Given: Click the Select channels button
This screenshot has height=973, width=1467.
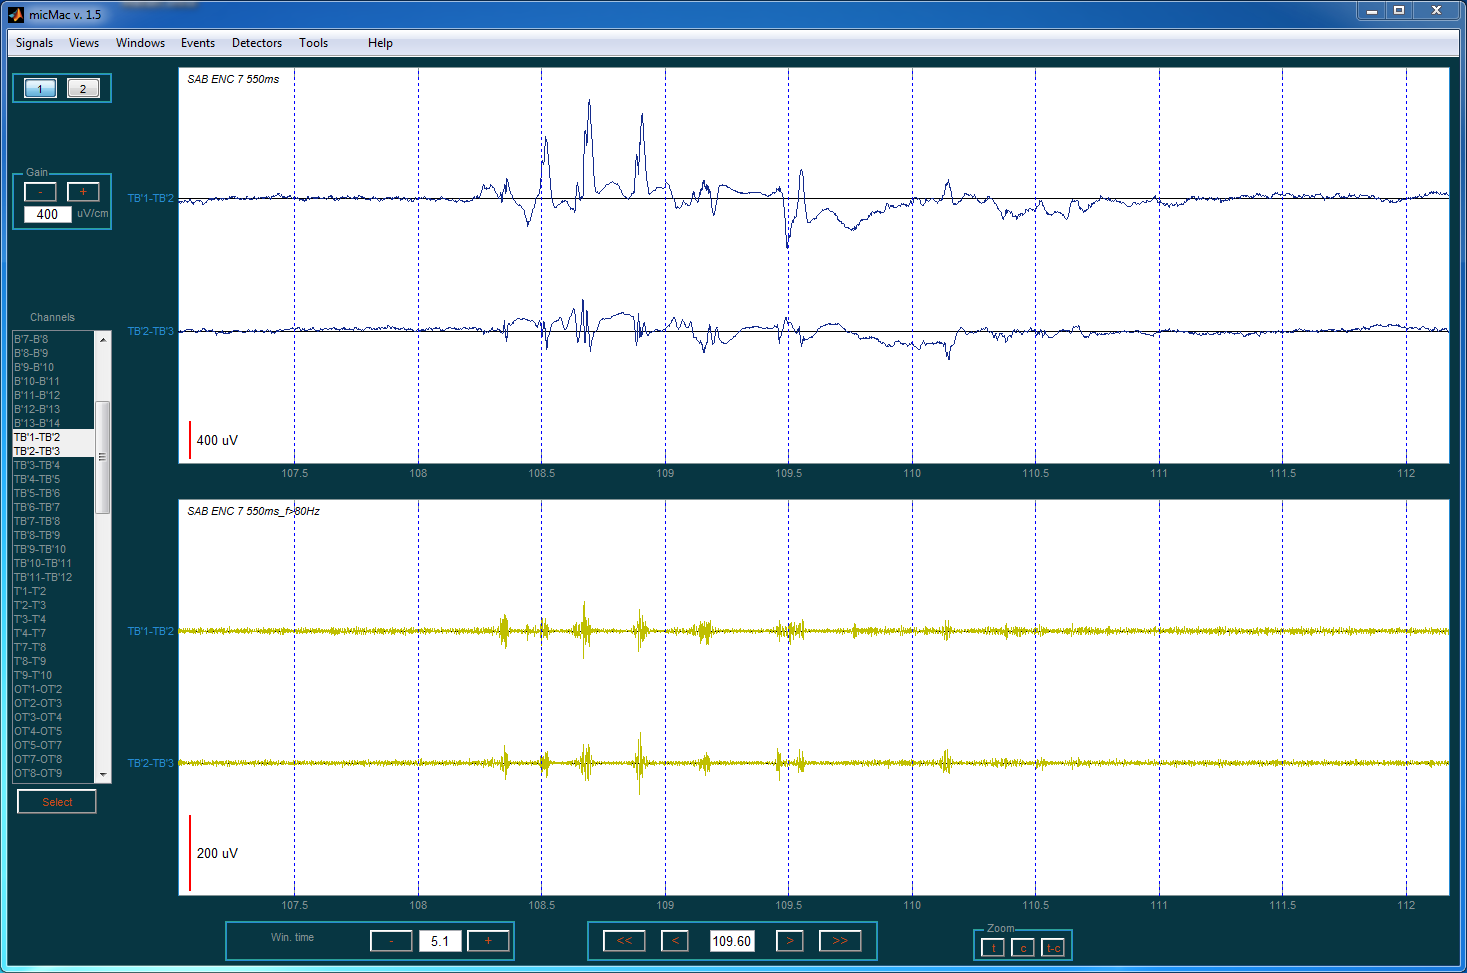Looking at the screenshot, I should [57, 802].
